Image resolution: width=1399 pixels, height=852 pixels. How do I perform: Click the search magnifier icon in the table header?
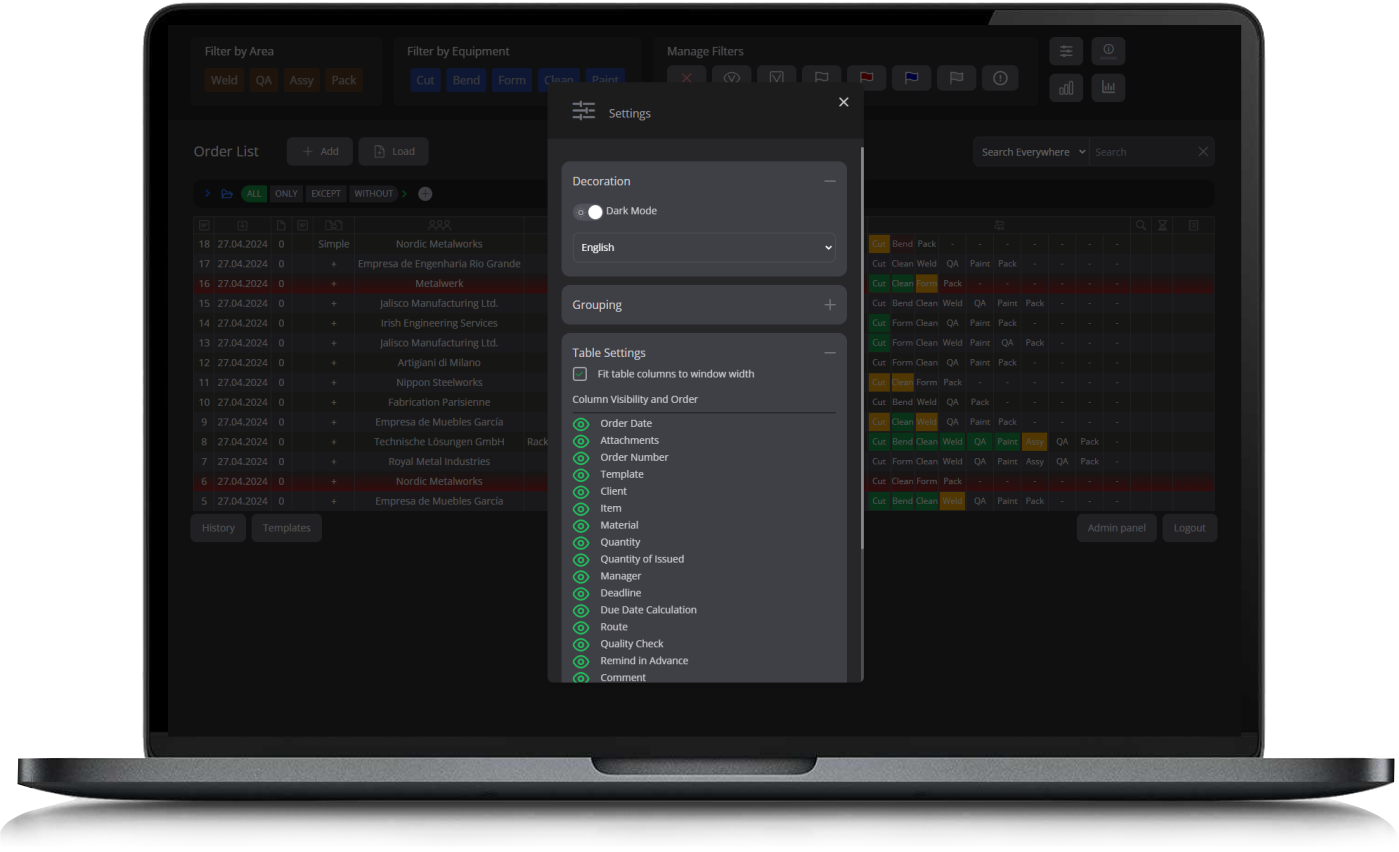pos(1140,225)
